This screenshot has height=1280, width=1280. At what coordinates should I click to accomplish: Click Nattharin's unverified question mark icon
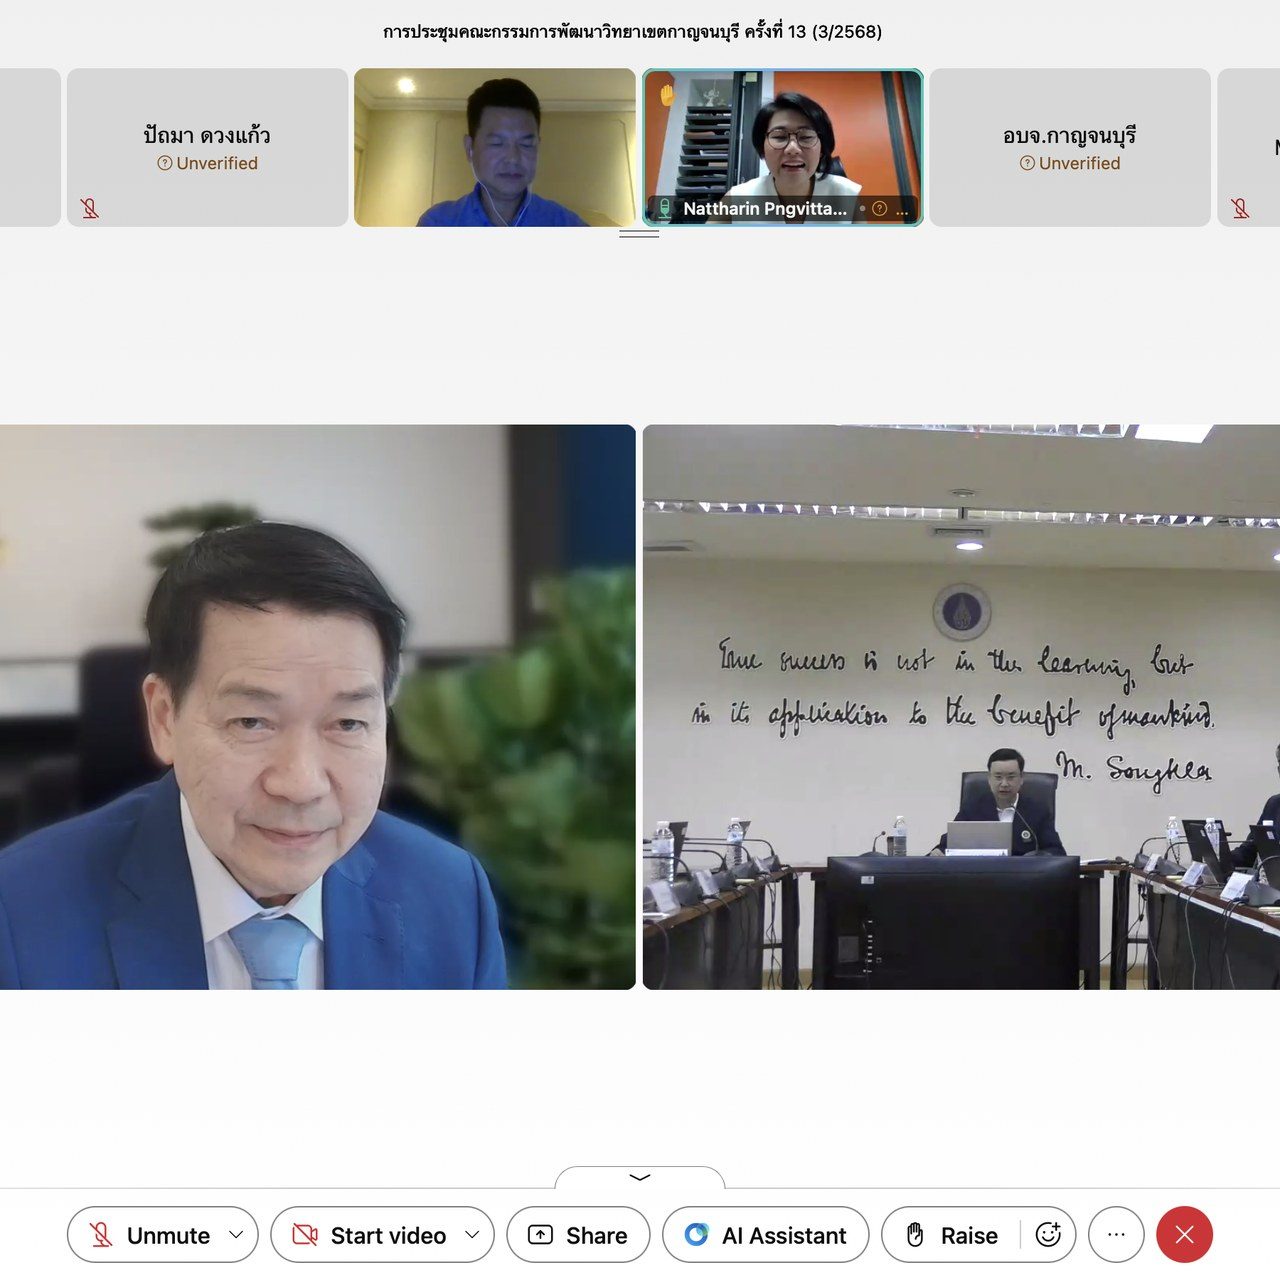tap(880, 209)
